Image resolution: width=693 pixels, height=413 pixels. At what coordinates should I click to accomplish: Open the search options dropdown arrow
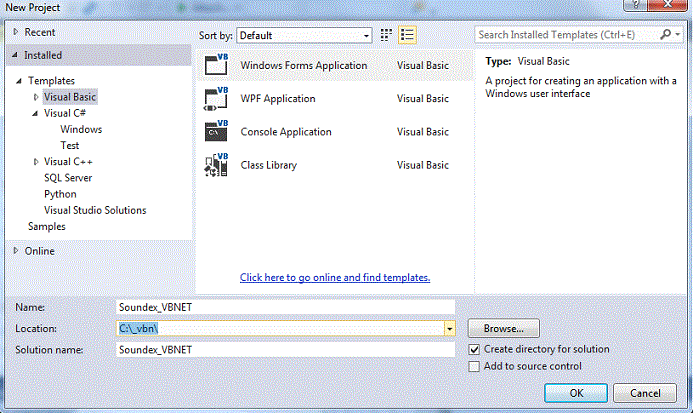678,34
